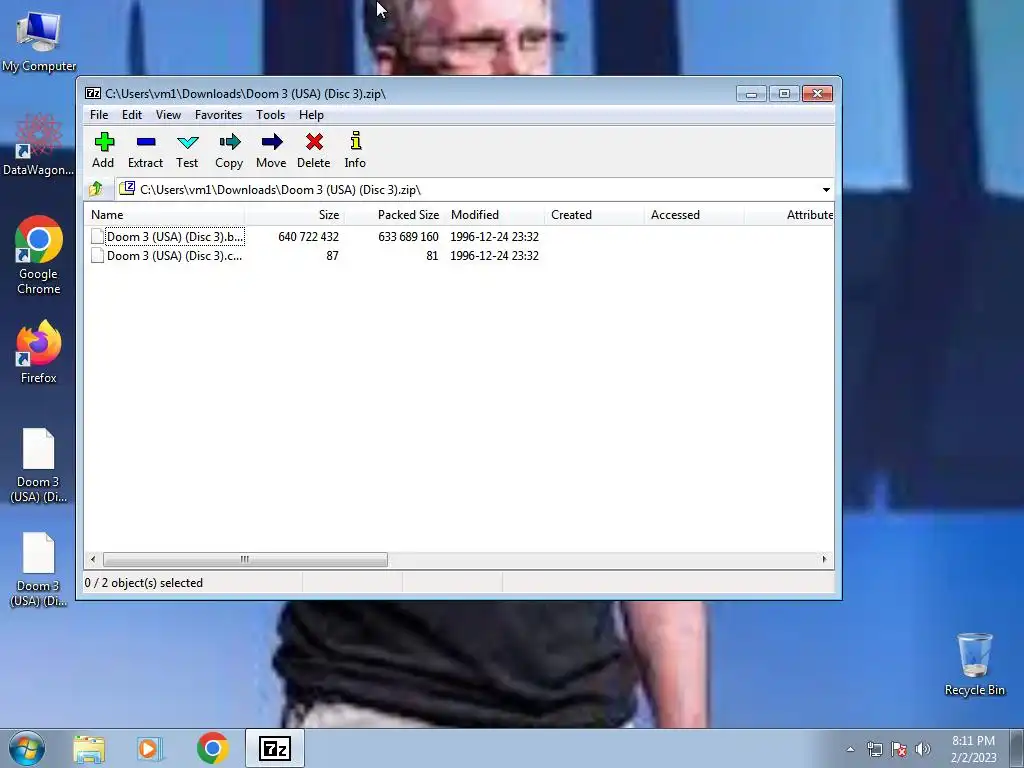Open the Recycle Bin
The height and width of the screenshot is (768, 1024).
tap(974, 664)
